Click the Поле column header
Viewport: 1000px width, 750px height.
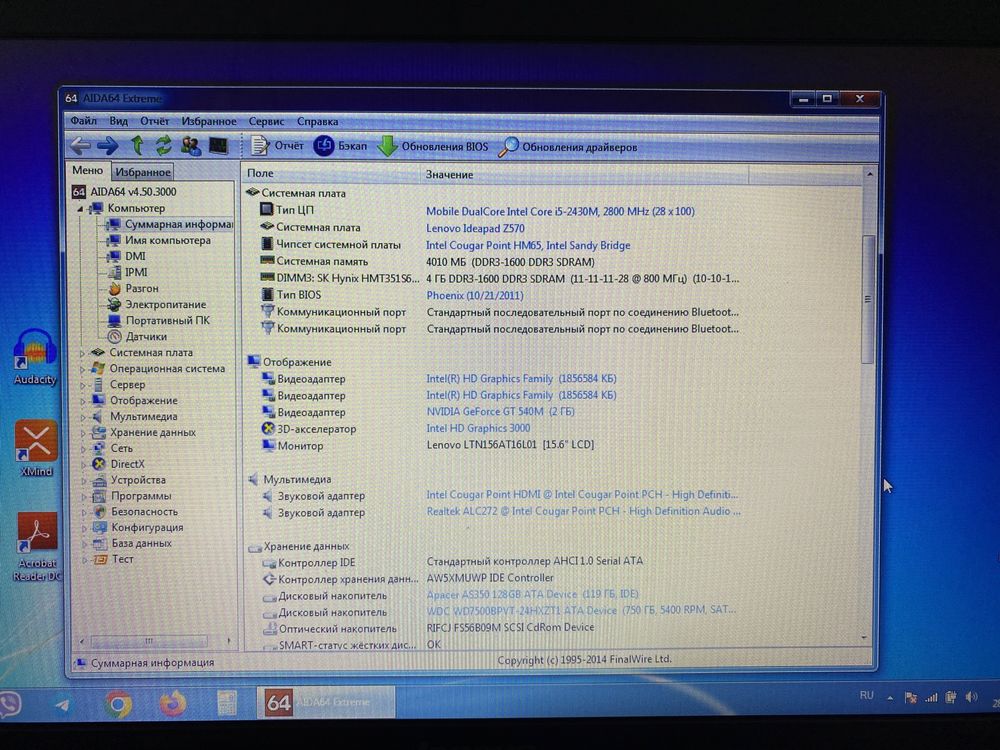pos(329,173)
